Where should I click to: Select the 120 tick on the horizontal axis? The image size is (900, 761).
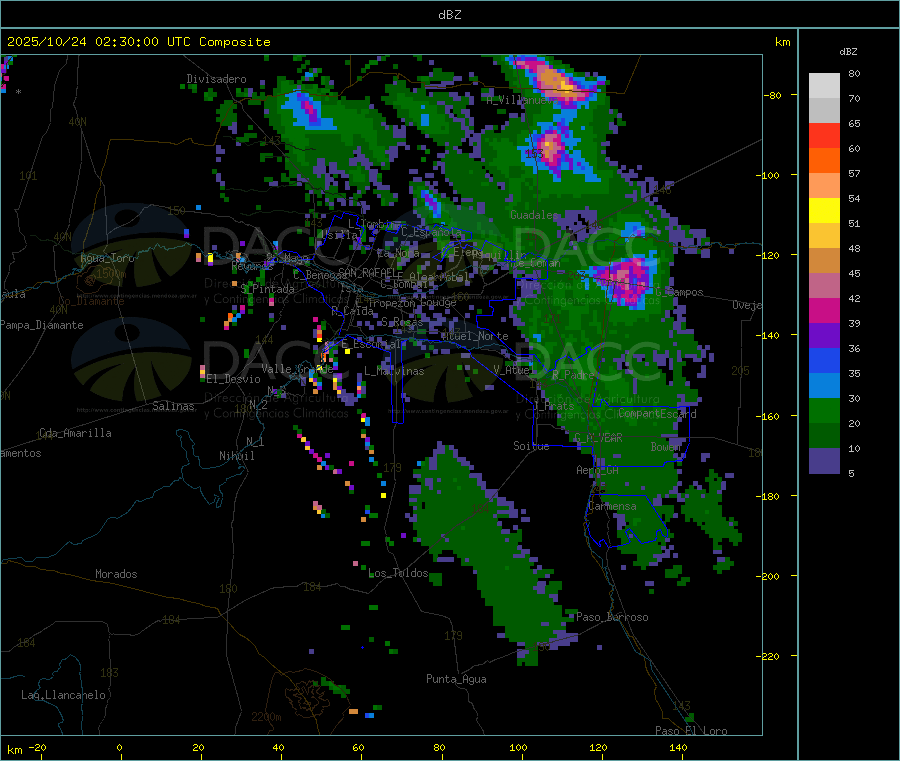coord(598,748)
